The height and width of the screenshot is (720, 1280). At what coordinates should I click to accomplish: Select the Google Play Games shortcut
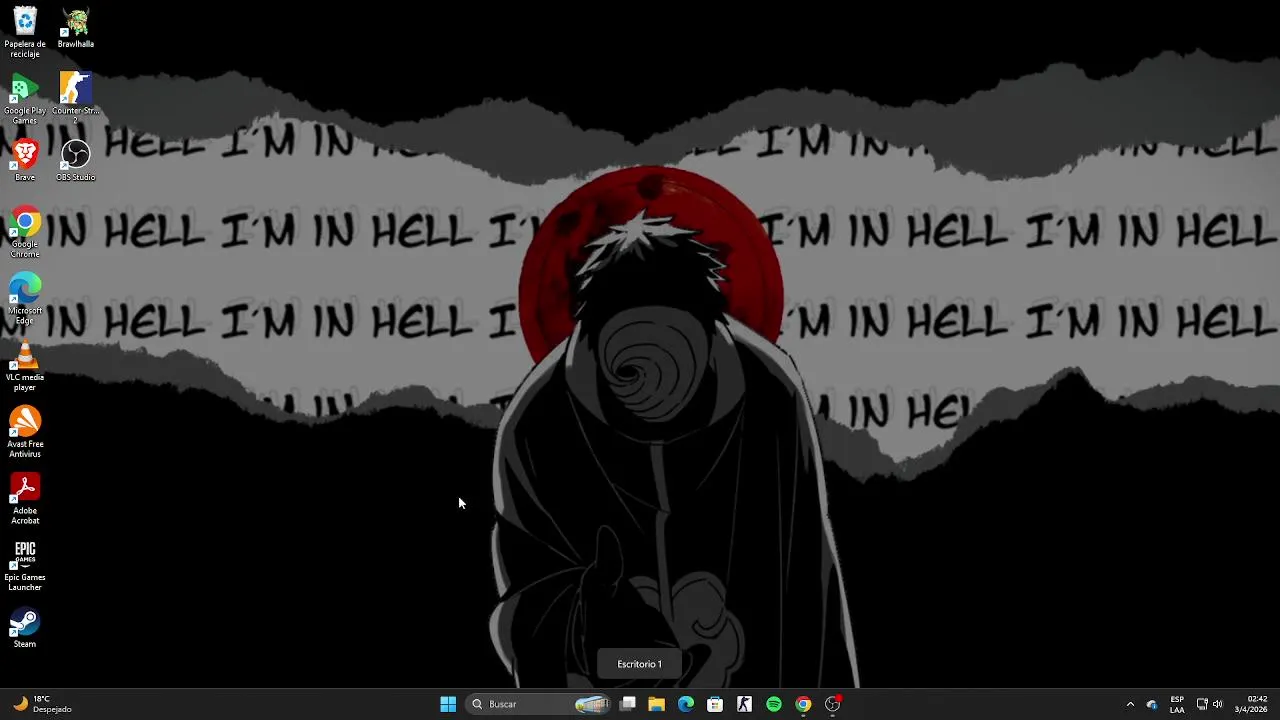point(25,100)
